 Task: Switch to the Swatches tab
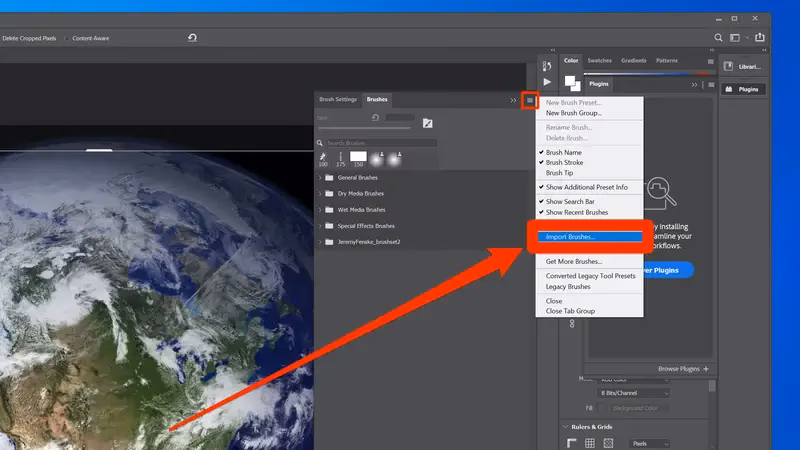599,61
